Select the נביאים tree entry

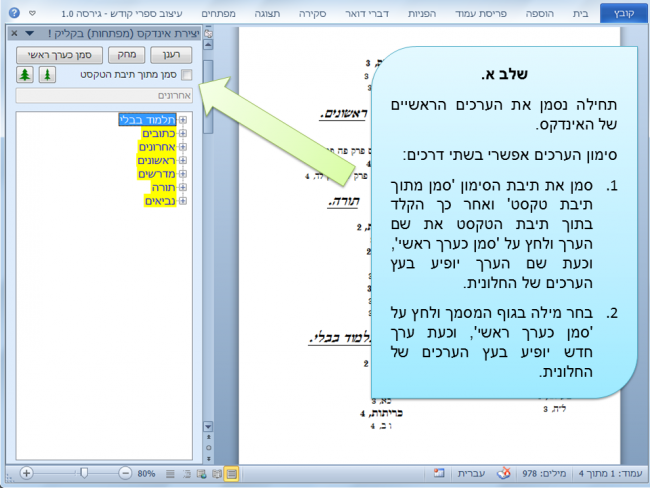tap(160, 201)
